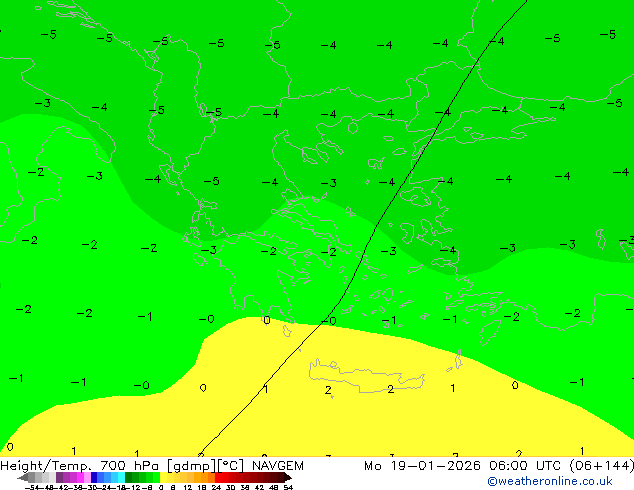
Task: Click the 'Height/Temp. 700 hPa' chart title
Action: click(79, 466)
